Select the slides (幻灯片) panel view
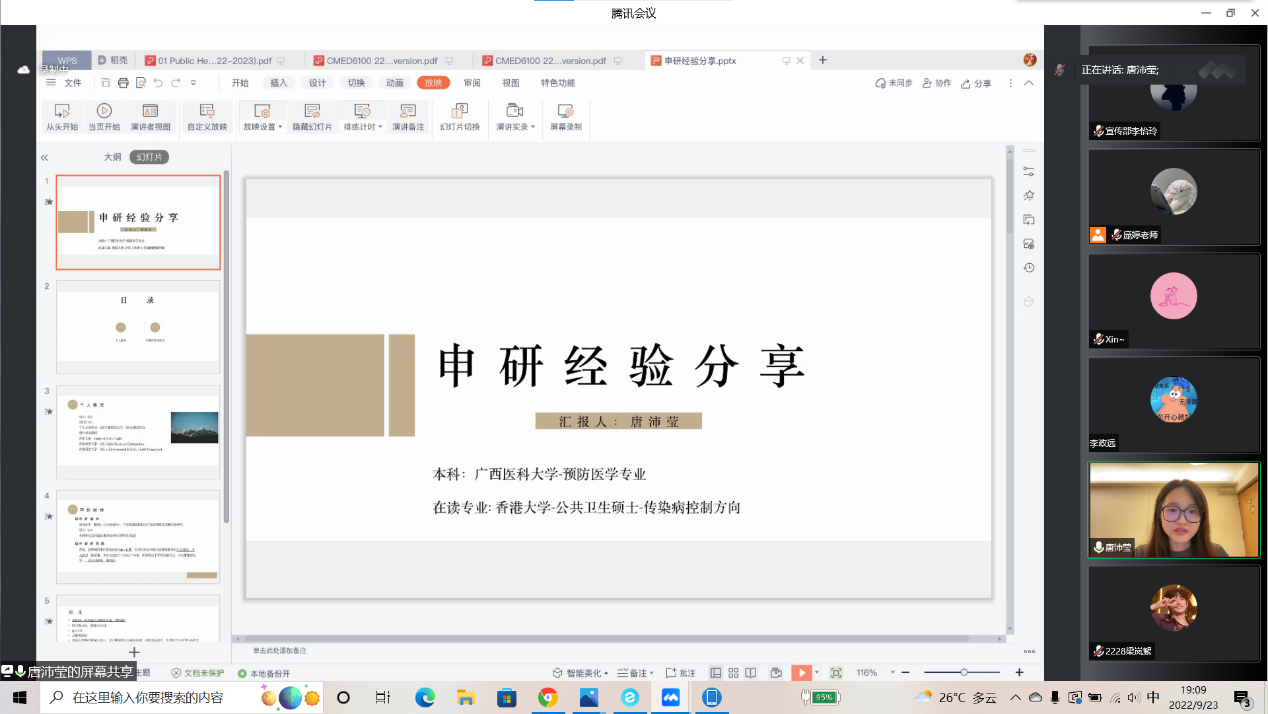Viewport: 1268px width, 714px height. 149,157
